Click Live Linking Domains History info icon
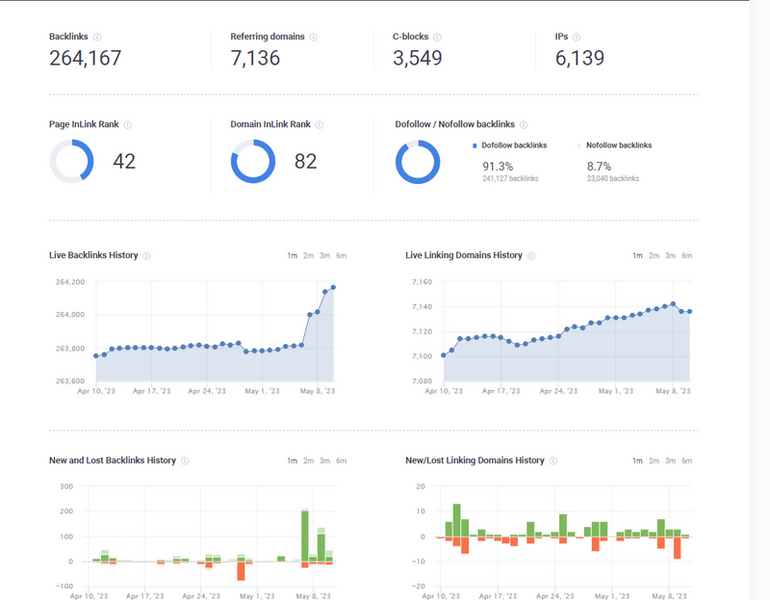Screen dimensions: 770x600 pos(531,256)
